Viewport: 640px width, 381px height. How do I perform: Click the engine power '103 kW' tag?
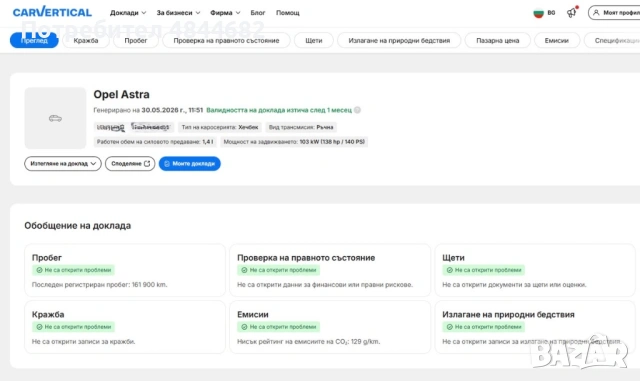pos(294,142)
